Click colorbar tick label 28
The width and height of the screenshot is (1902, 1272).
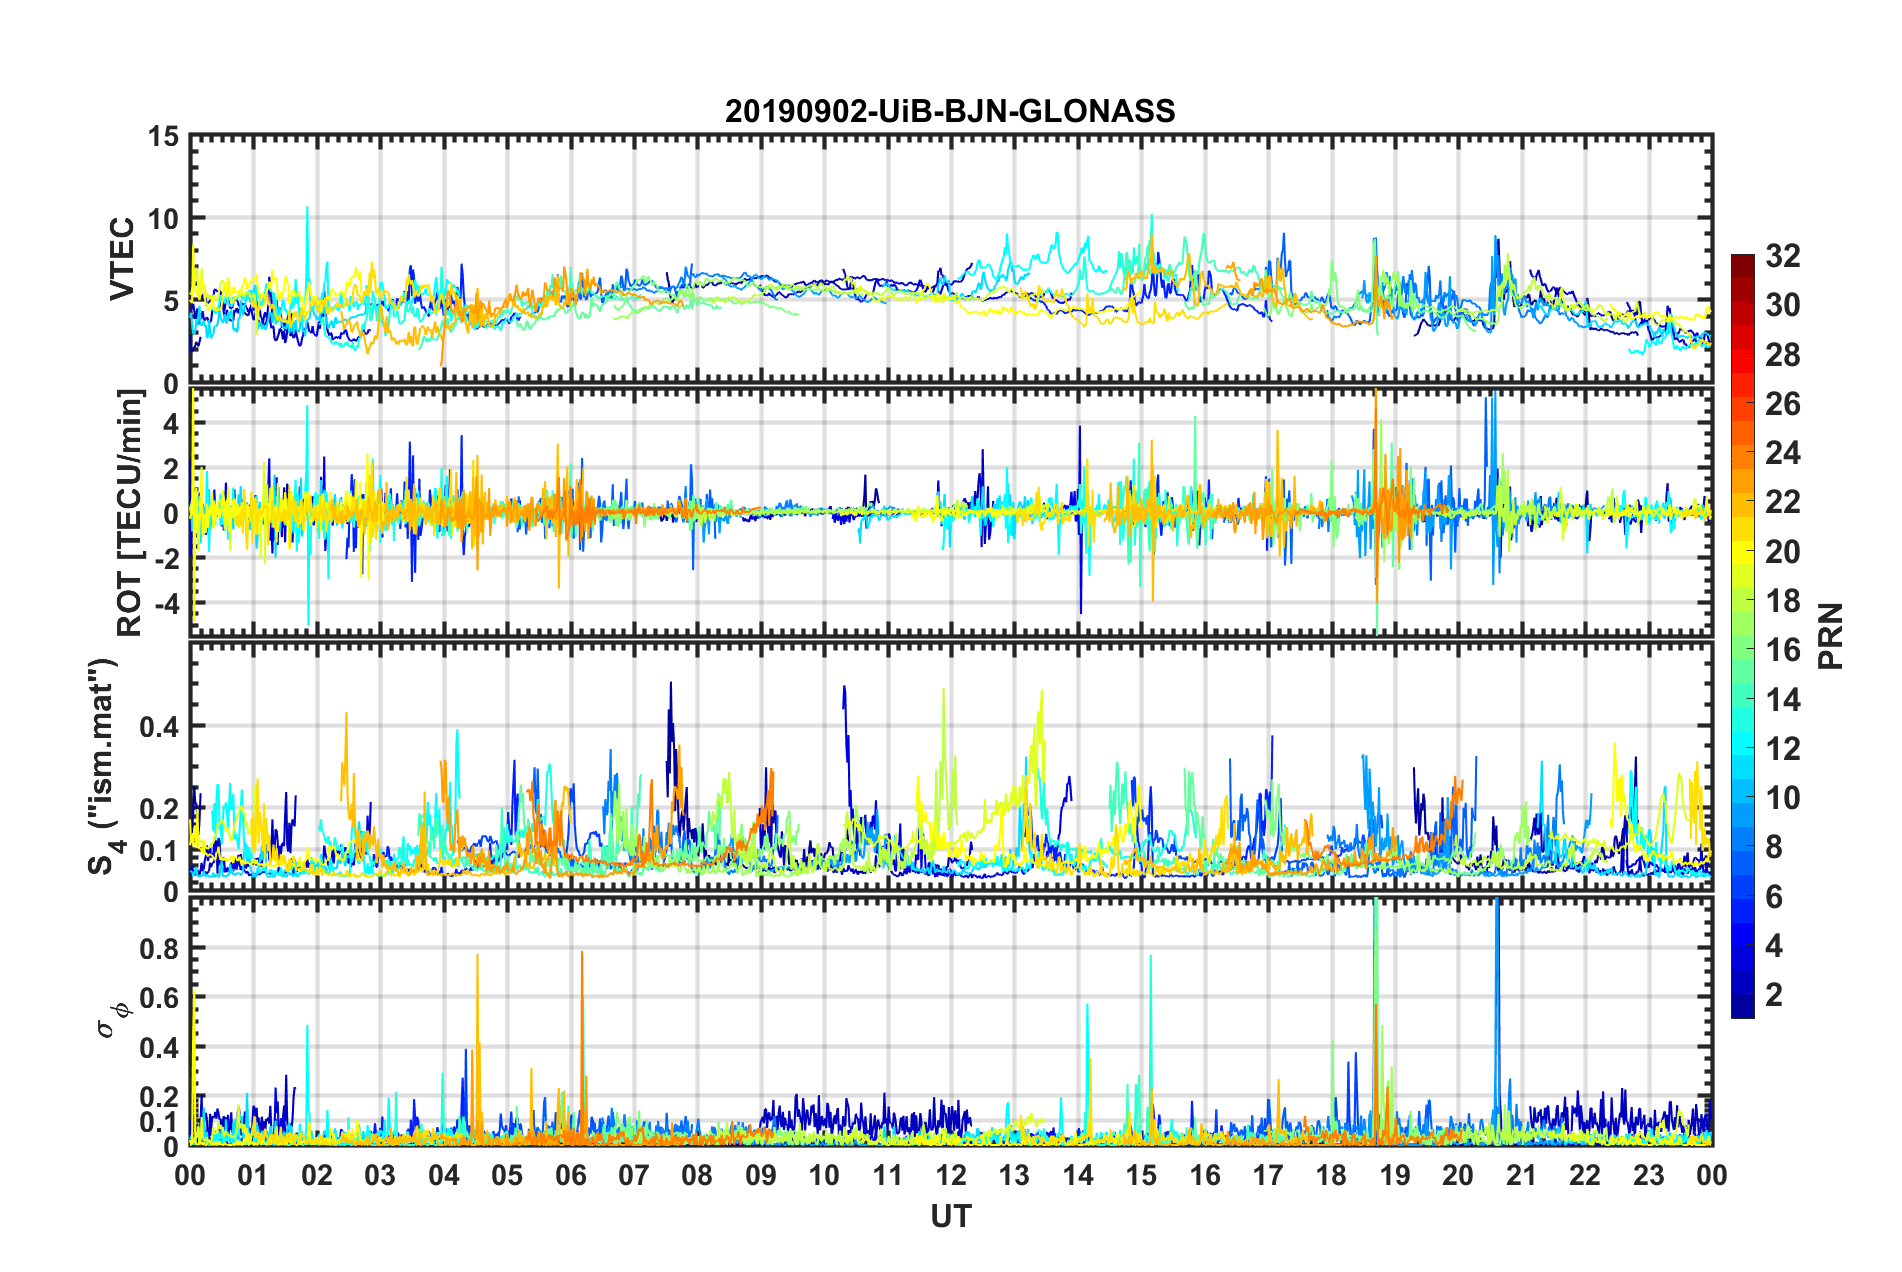pyautogui.click(x=1782, y=355)
